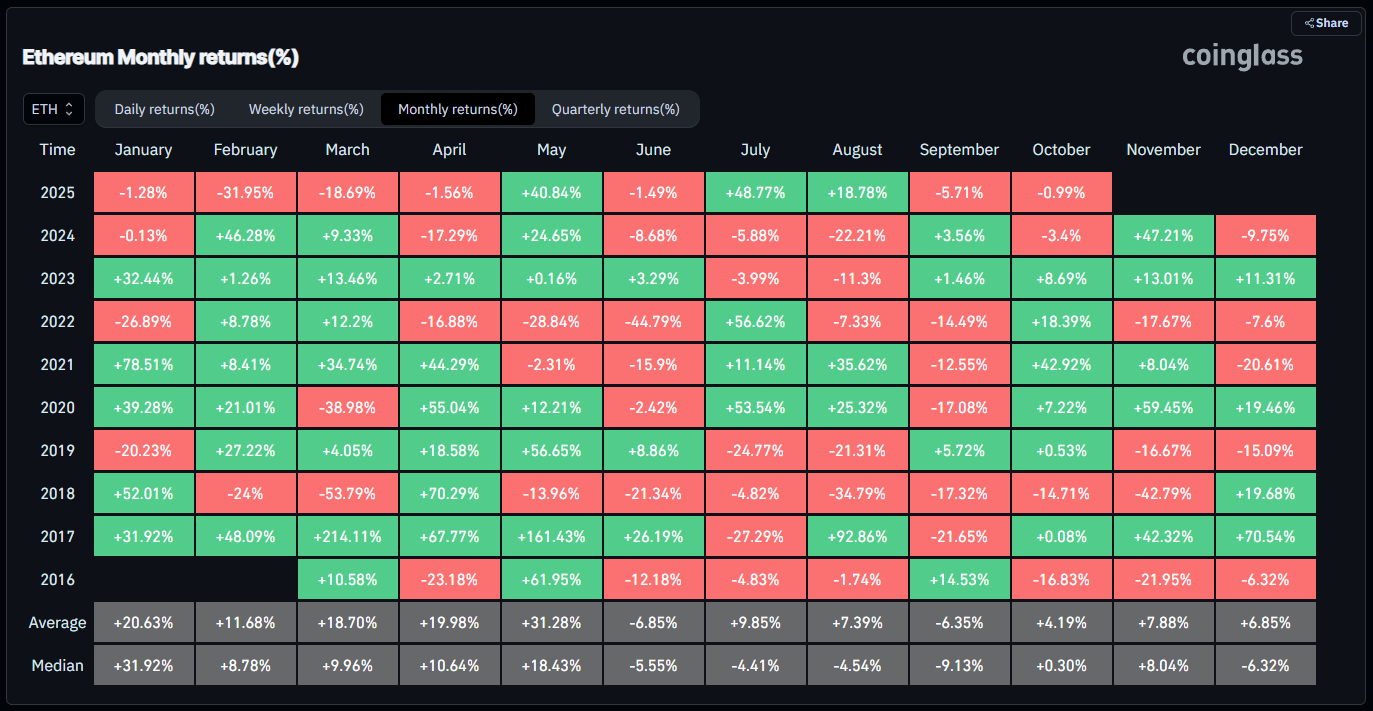Click the November 2020 +59.45% cell

tap(1163, 407)
